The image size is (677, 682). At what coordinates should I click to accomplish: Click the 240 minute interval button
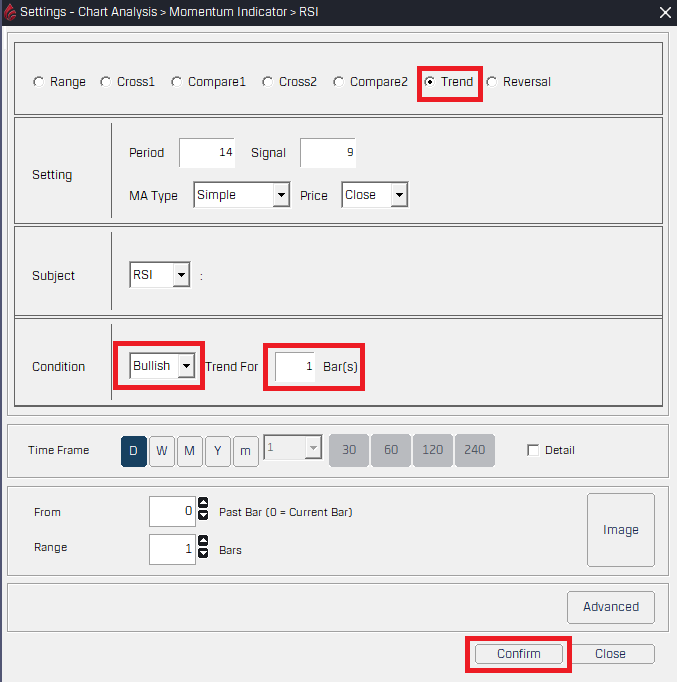coord(475,451)
